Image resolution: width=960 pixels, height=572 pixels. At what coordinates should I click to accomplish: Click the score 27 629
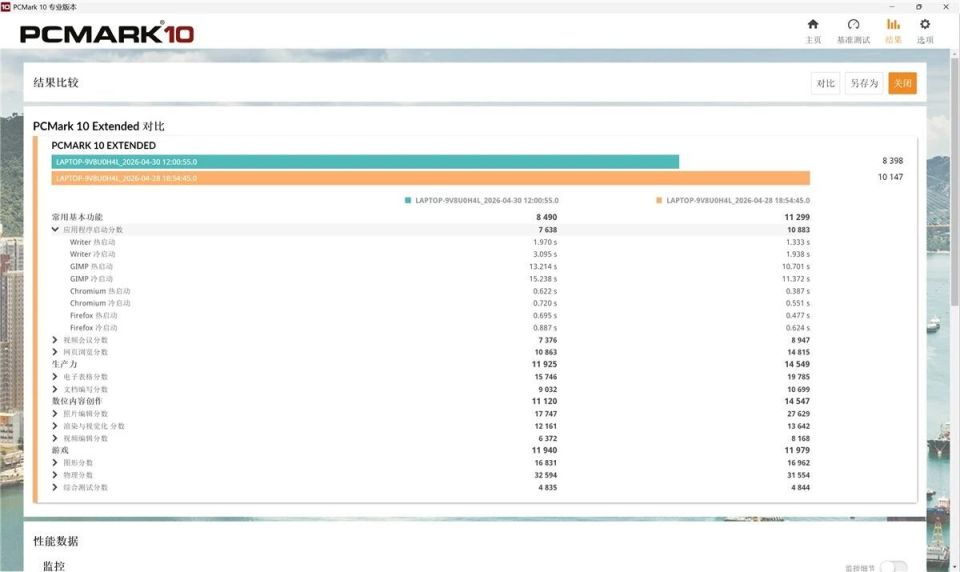tap(798, 414)
